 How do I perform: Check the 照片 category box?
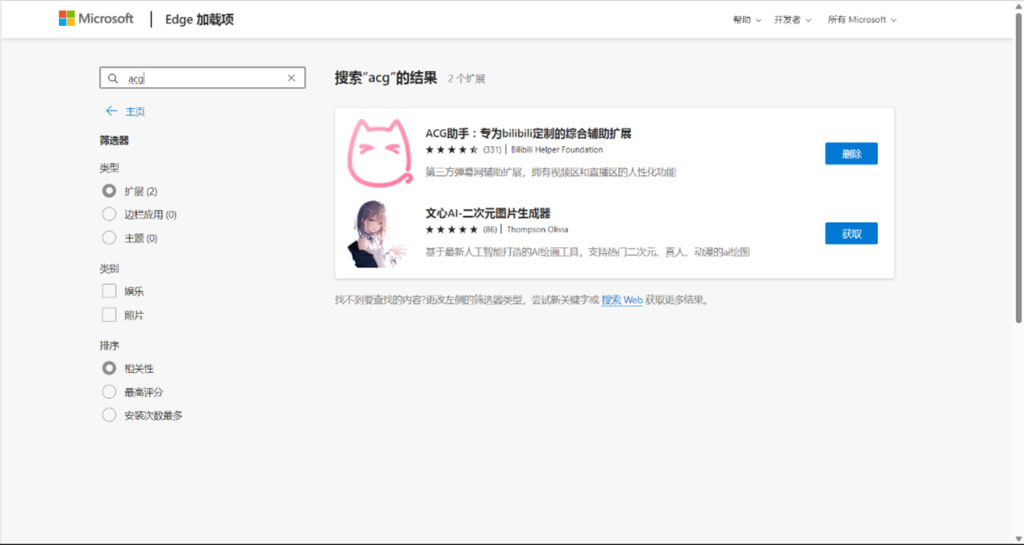[x=109, y=315]
